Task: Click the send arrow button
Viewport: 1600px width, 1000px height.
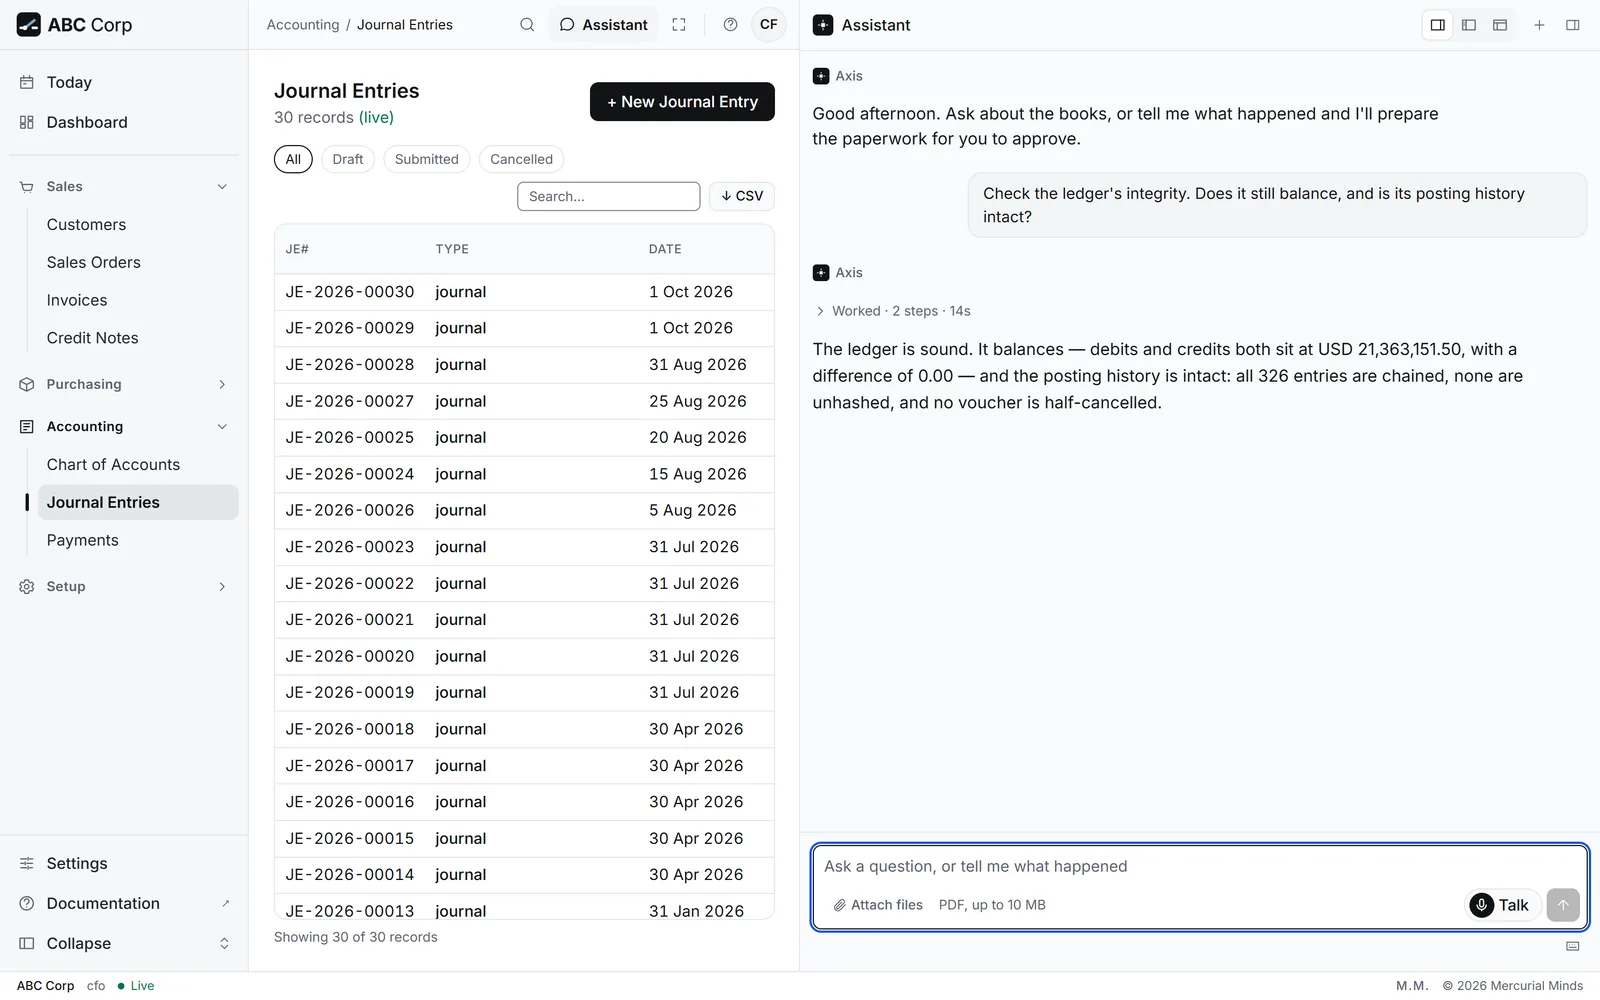Action: click(1563, 905)
